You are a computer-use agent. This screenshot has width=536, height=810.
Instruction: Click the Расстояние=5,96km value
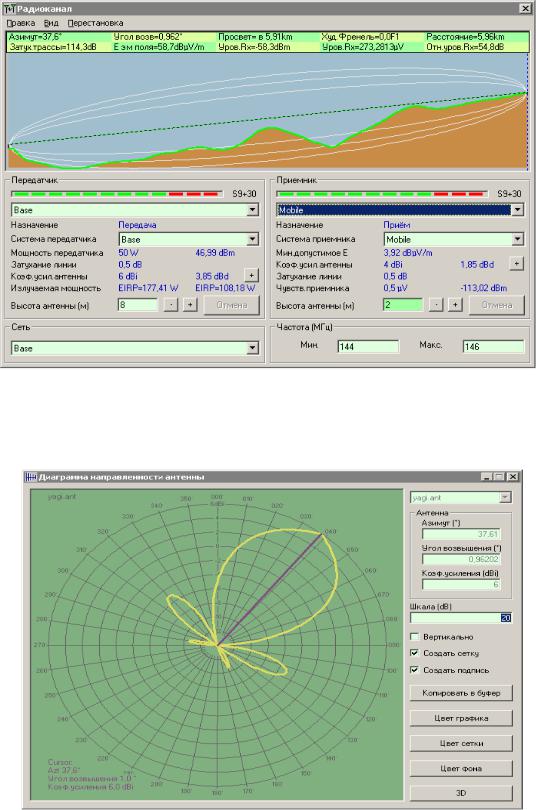(x=465, y=37)
